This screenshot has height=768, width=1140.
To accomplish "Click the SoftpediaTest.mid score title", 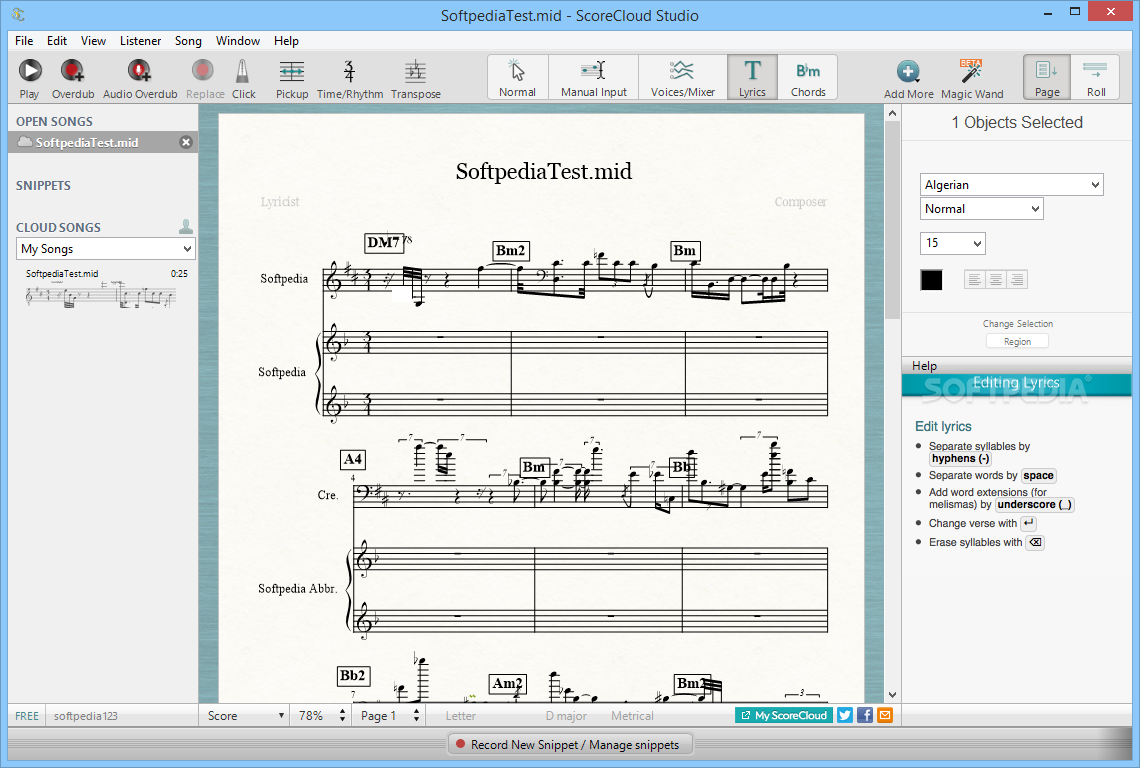I will (544, 172).
